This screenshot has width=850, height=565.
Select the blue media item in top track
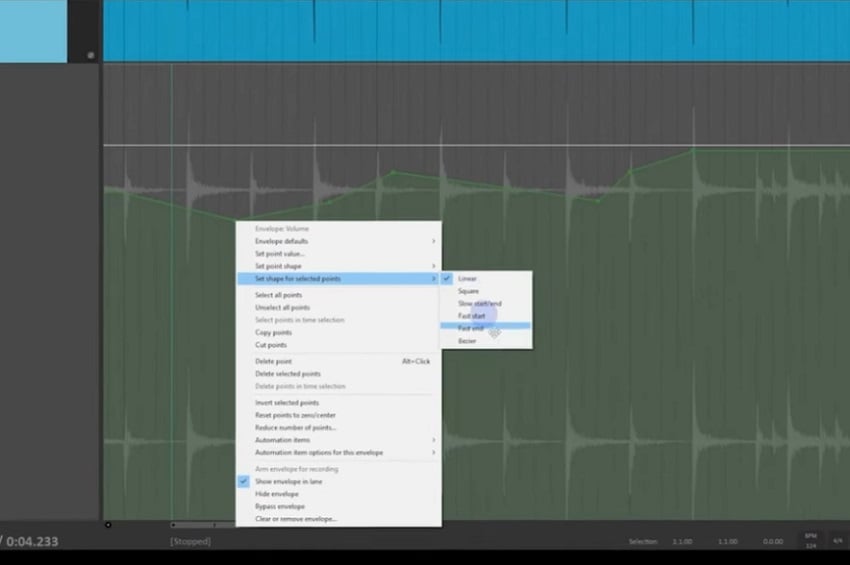476,30
